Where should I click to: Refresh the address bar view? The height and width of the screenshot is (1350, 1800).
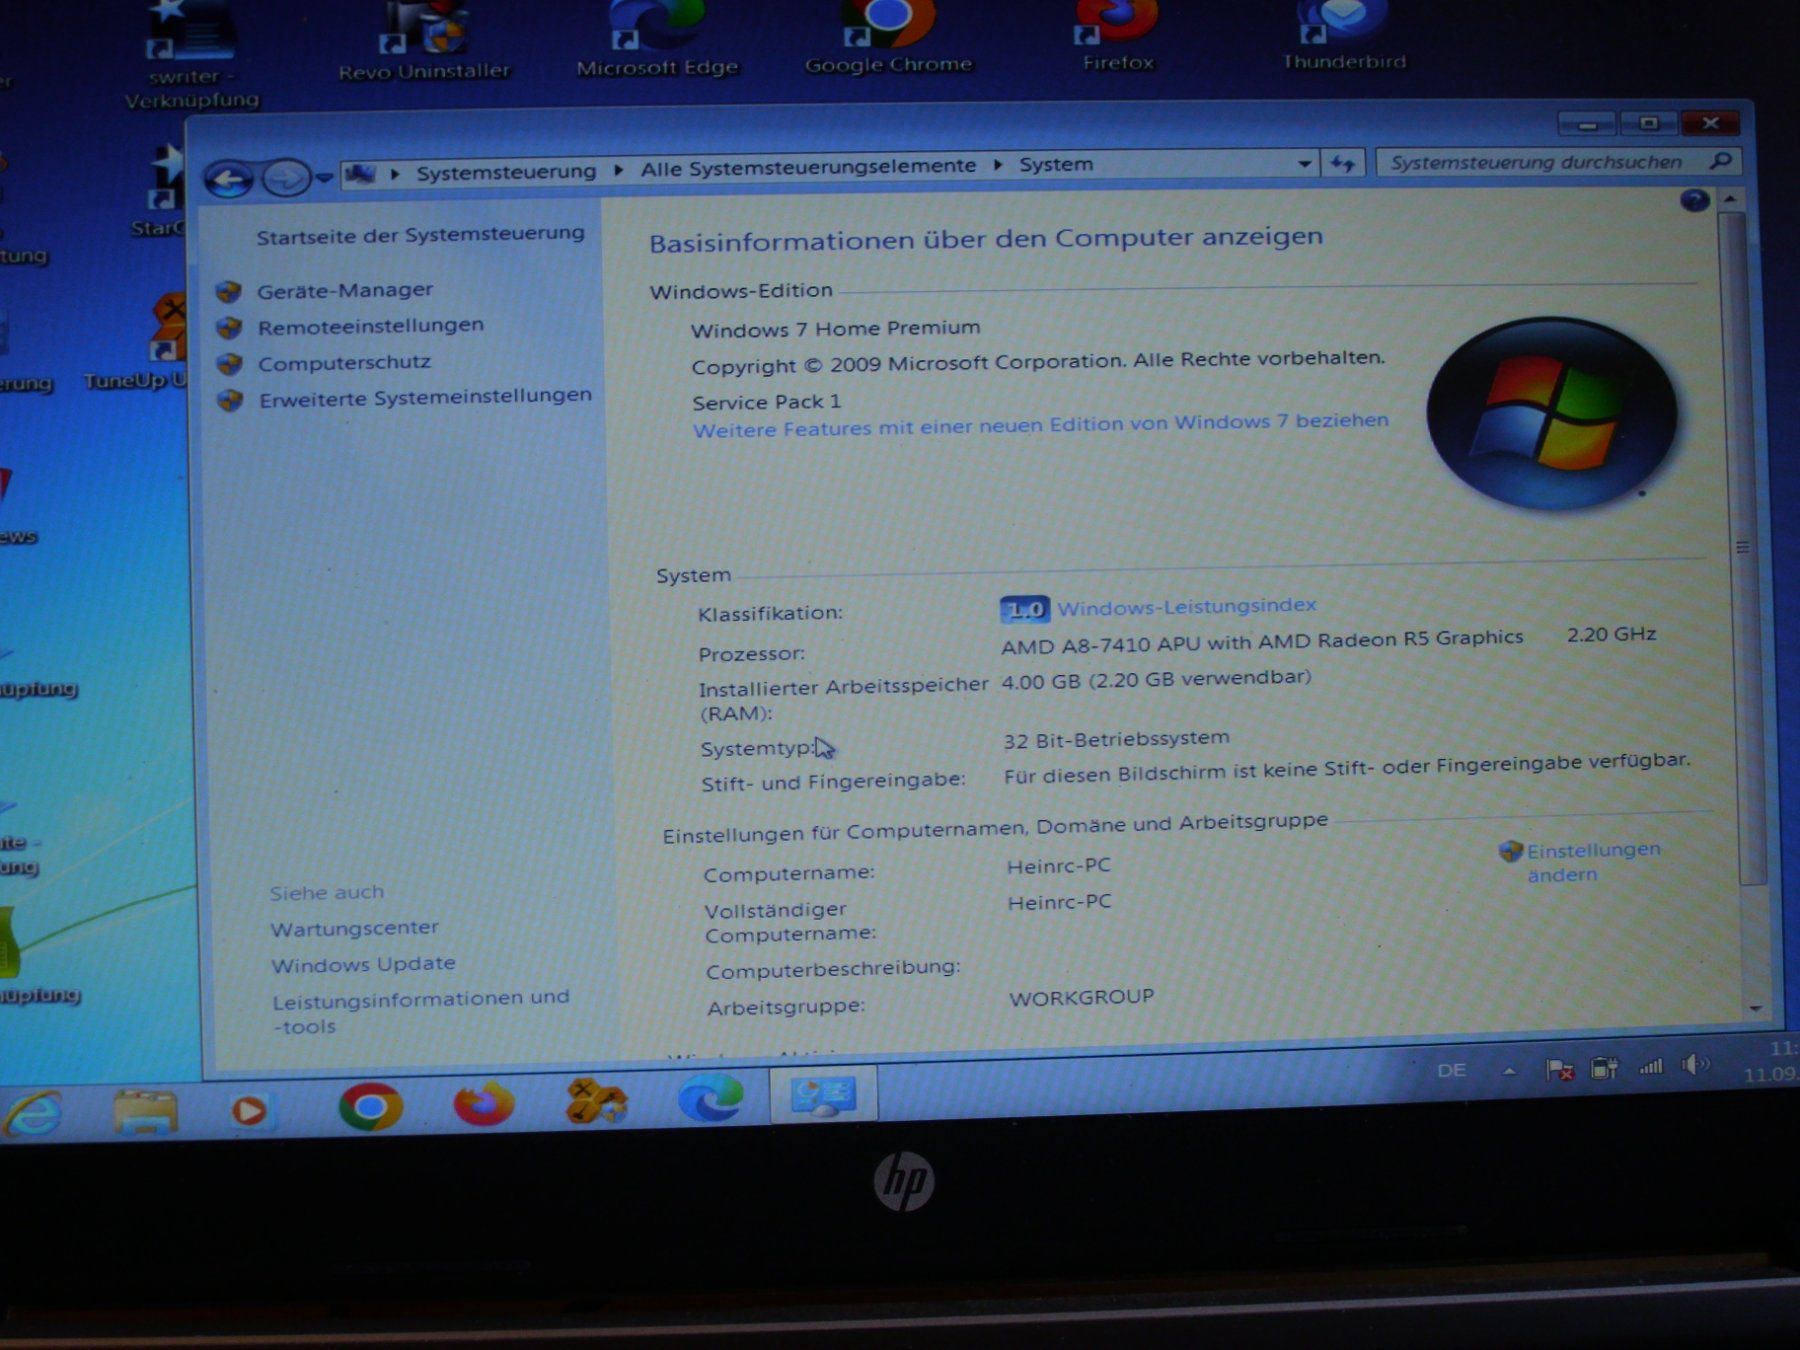[1342, 163]
